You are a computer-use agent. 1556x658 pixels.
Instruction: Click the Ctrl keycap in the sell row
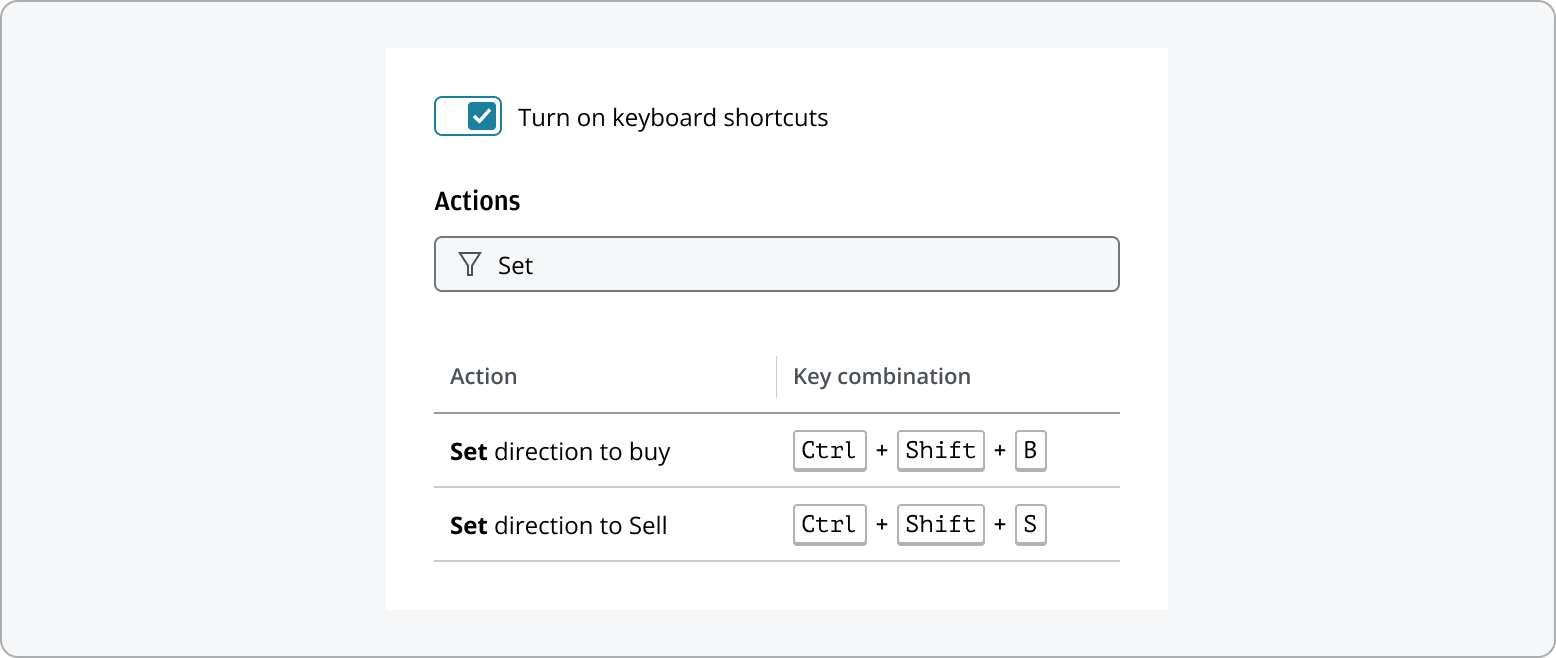(829, 524)
